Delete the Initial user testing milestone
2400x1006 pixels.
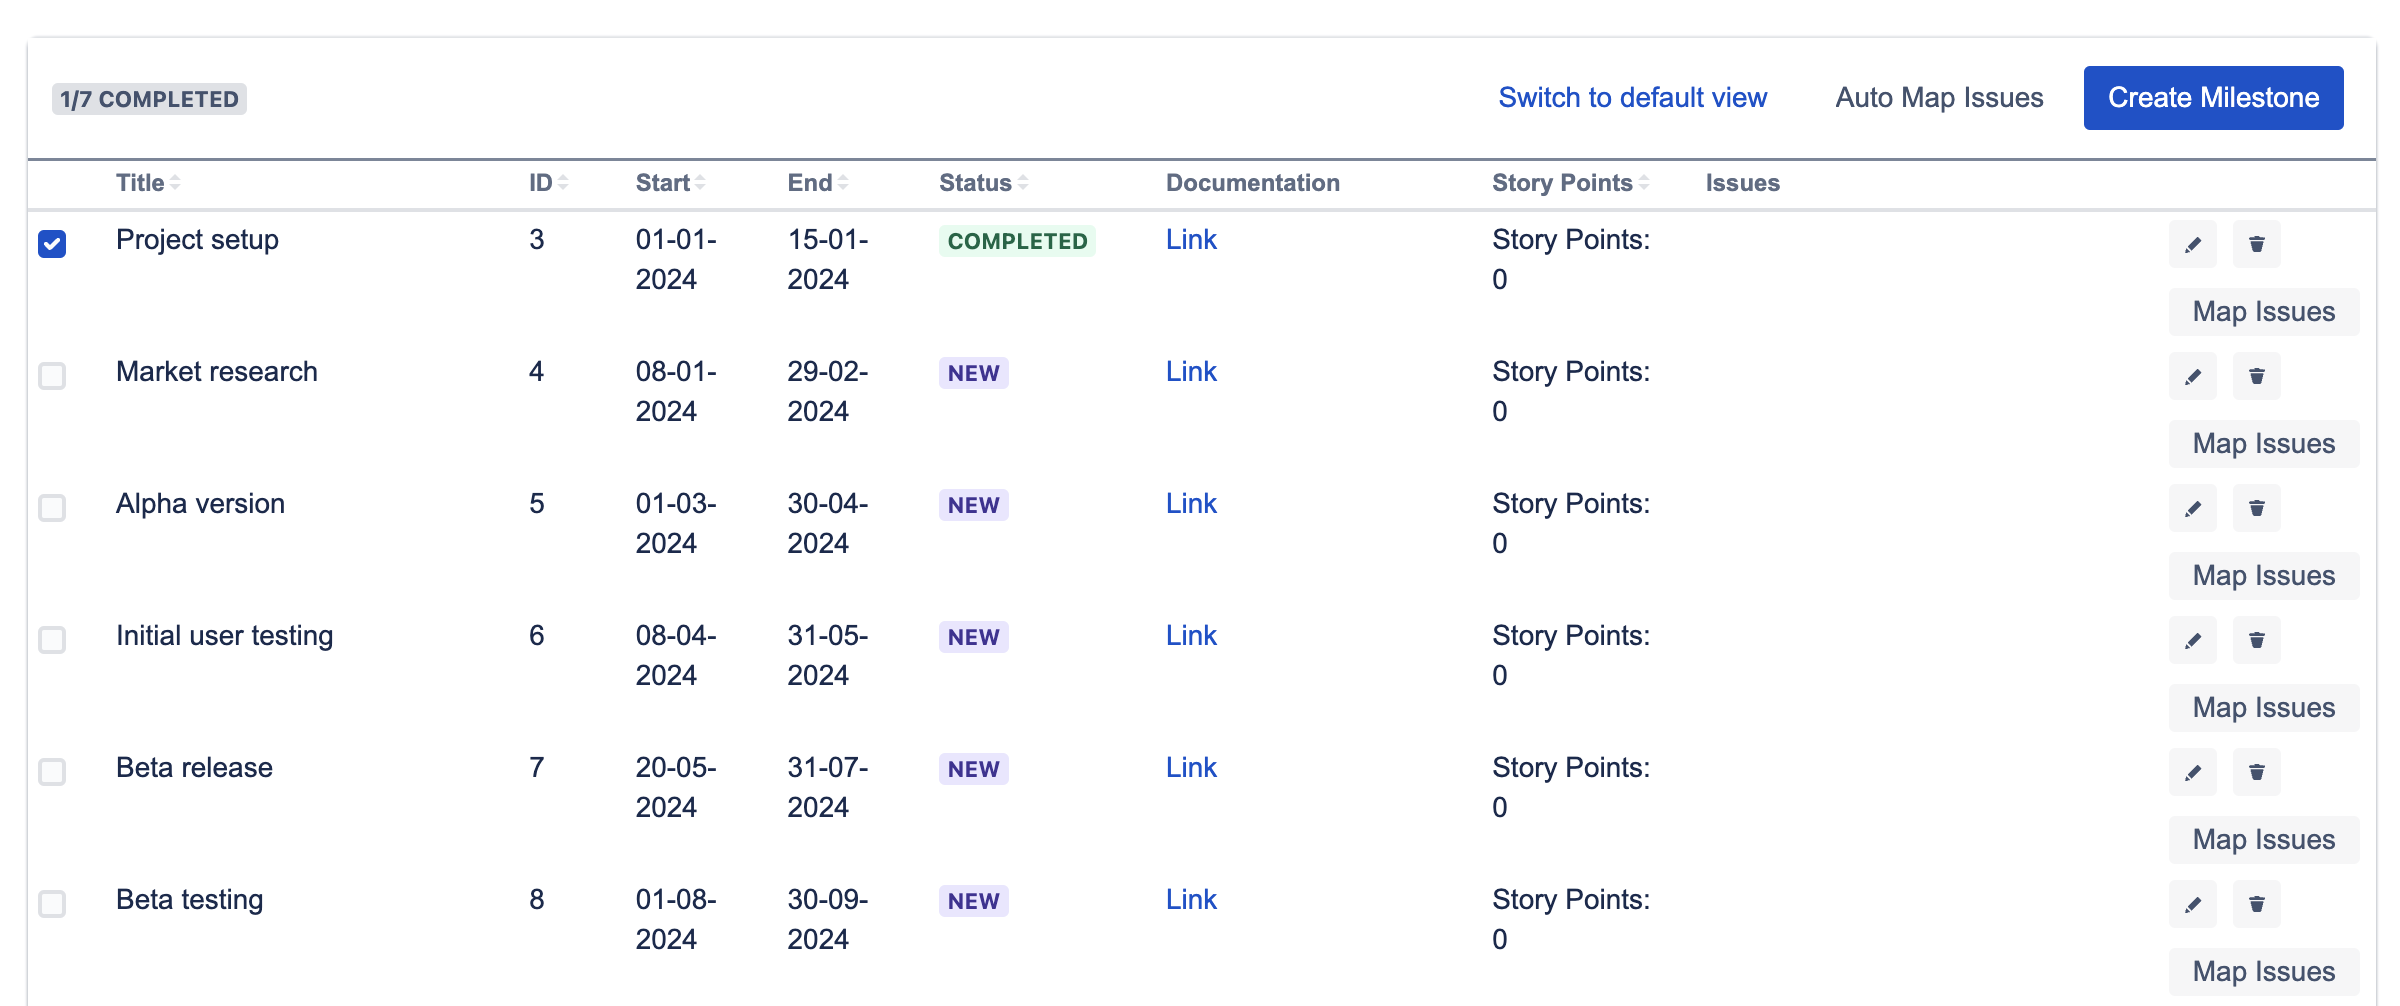(x=2256, y=640)
